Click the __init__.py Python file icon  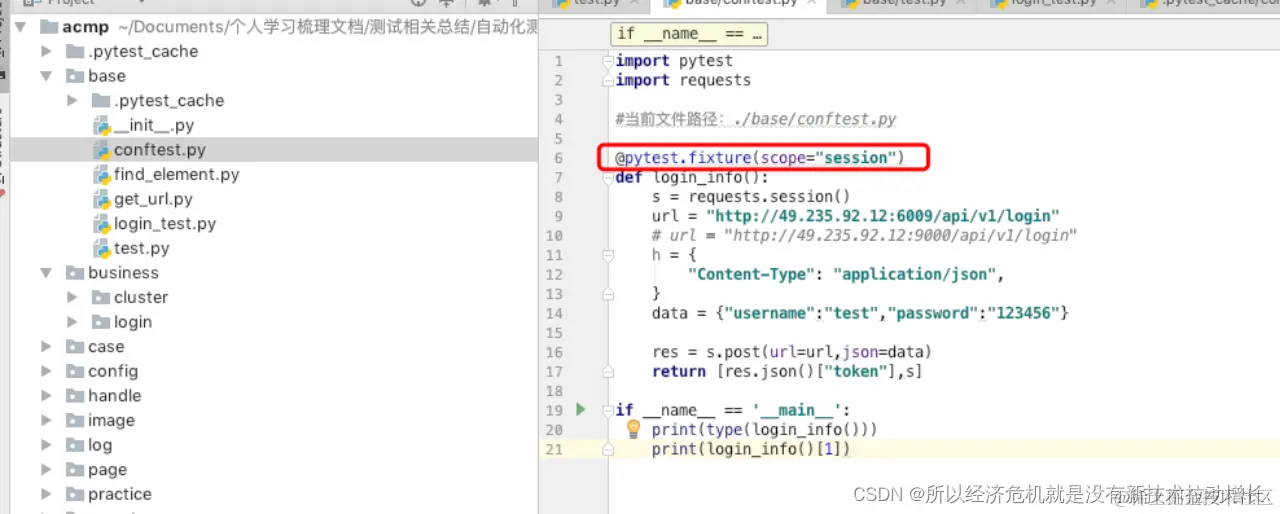(101, 125)
